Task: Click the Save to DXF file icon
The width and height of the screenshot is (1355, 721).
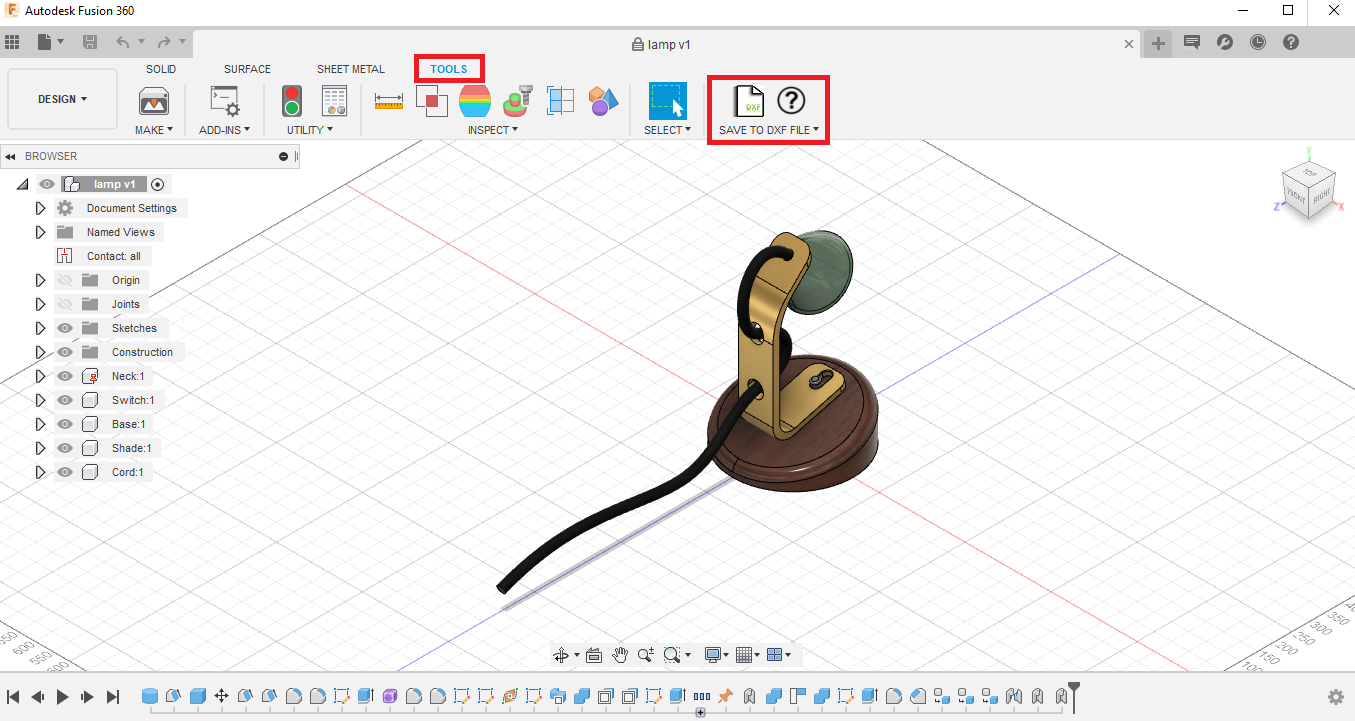Action: click(748, 101)
